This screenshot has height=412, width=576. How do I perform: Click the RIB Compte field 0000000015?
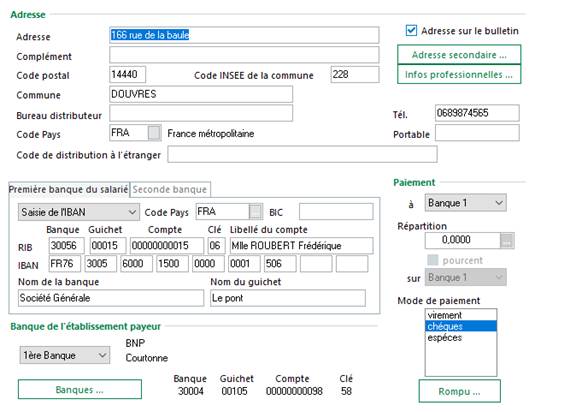coord(167,245)
